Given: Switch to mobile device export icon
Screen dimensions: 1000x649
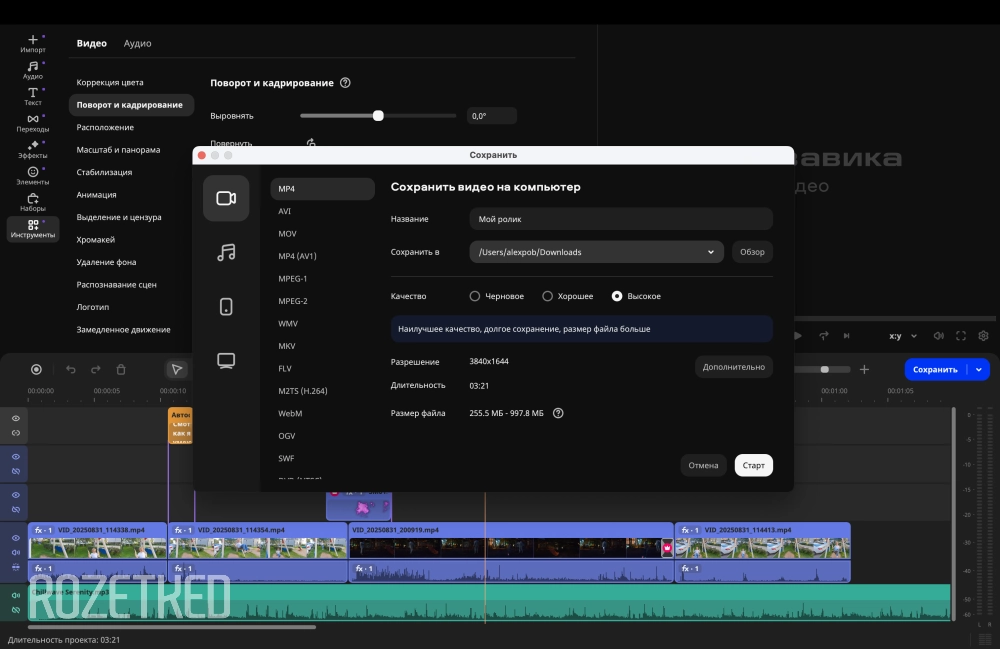Looking at the screenshot, I should click(226, 306).
